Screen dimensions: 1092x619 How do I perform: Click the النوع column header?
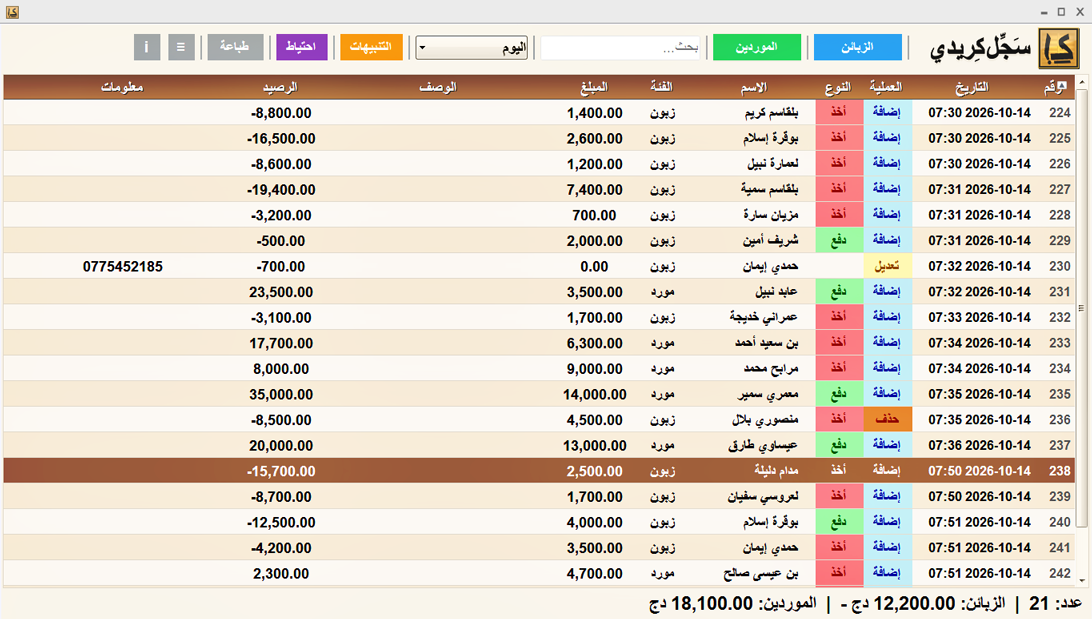[838, 87]
